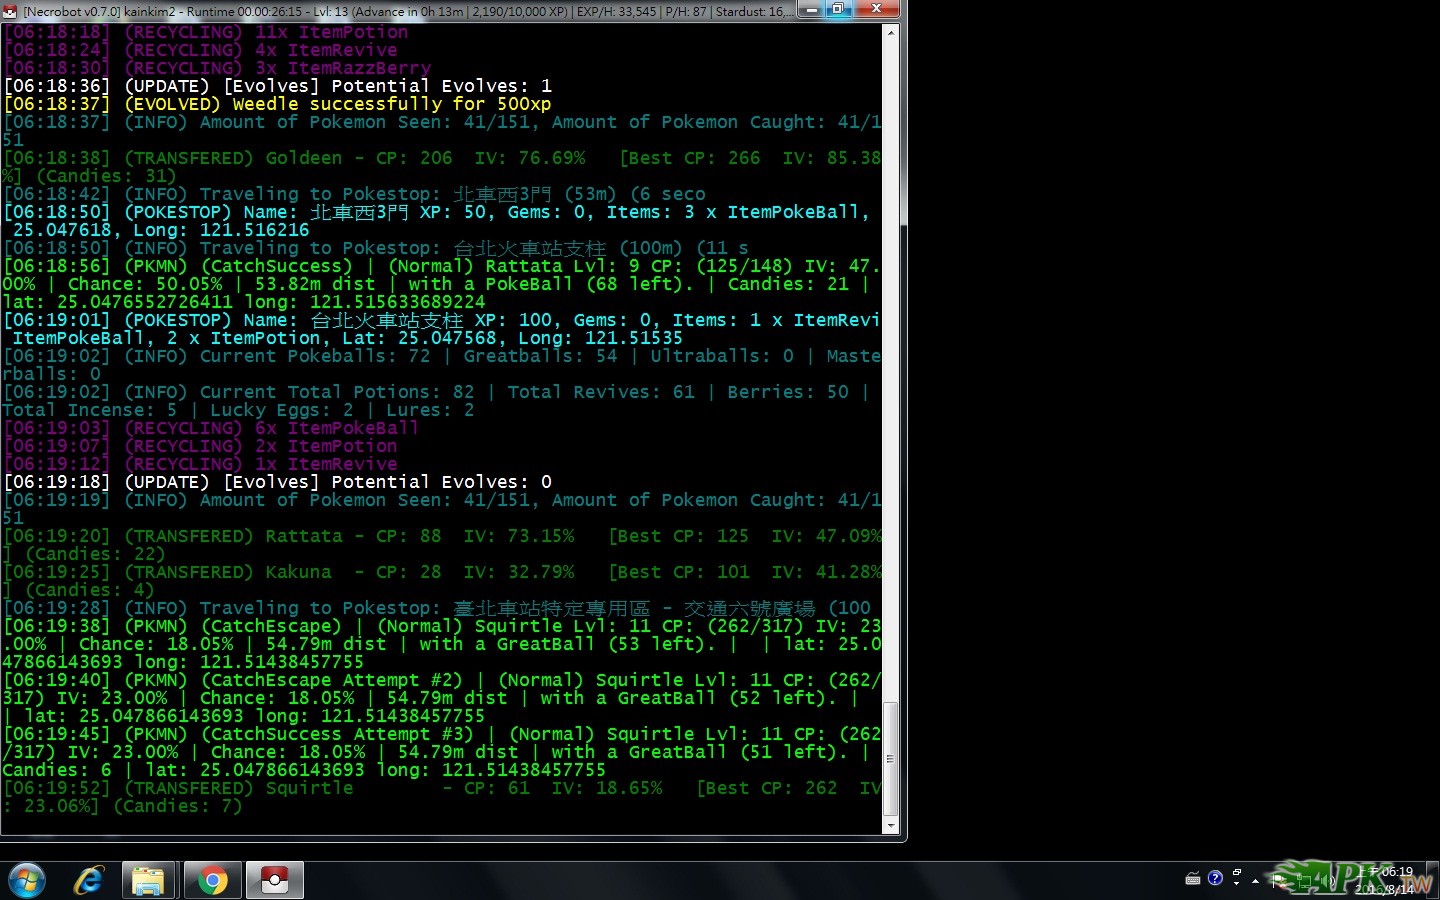Click the '(RECYCLING) 6x ItemPokeBall' line
This screenshot has height=900, width=1440.
click(212, 428)
